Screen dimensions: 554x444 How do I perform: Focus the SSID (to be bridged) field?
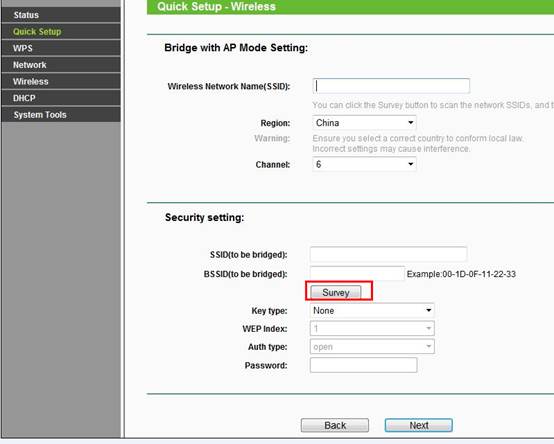[388, 254]
